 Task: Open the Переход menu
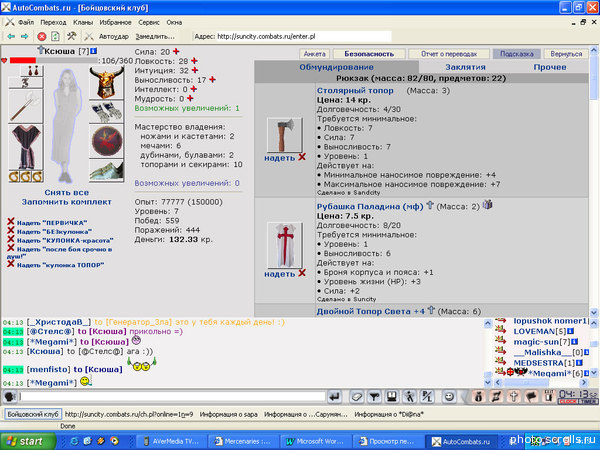[x=54, y=23]
